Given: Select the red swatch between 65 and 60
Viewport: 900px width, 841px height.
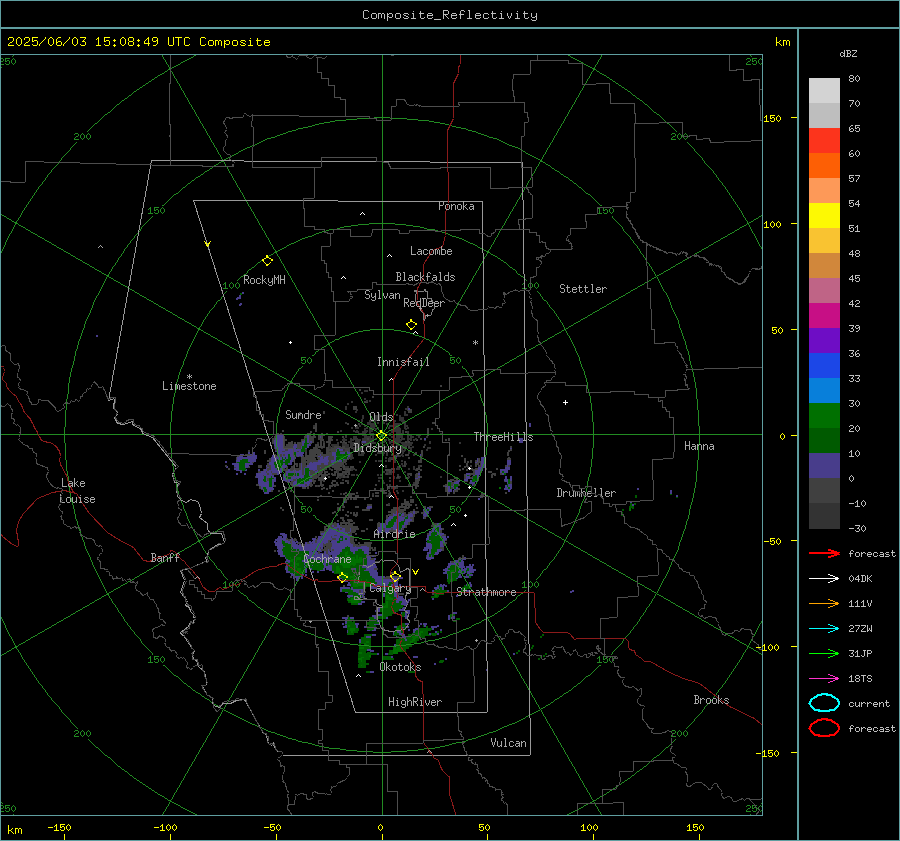Looking at the screenshot, I should (x=824, y=141).
